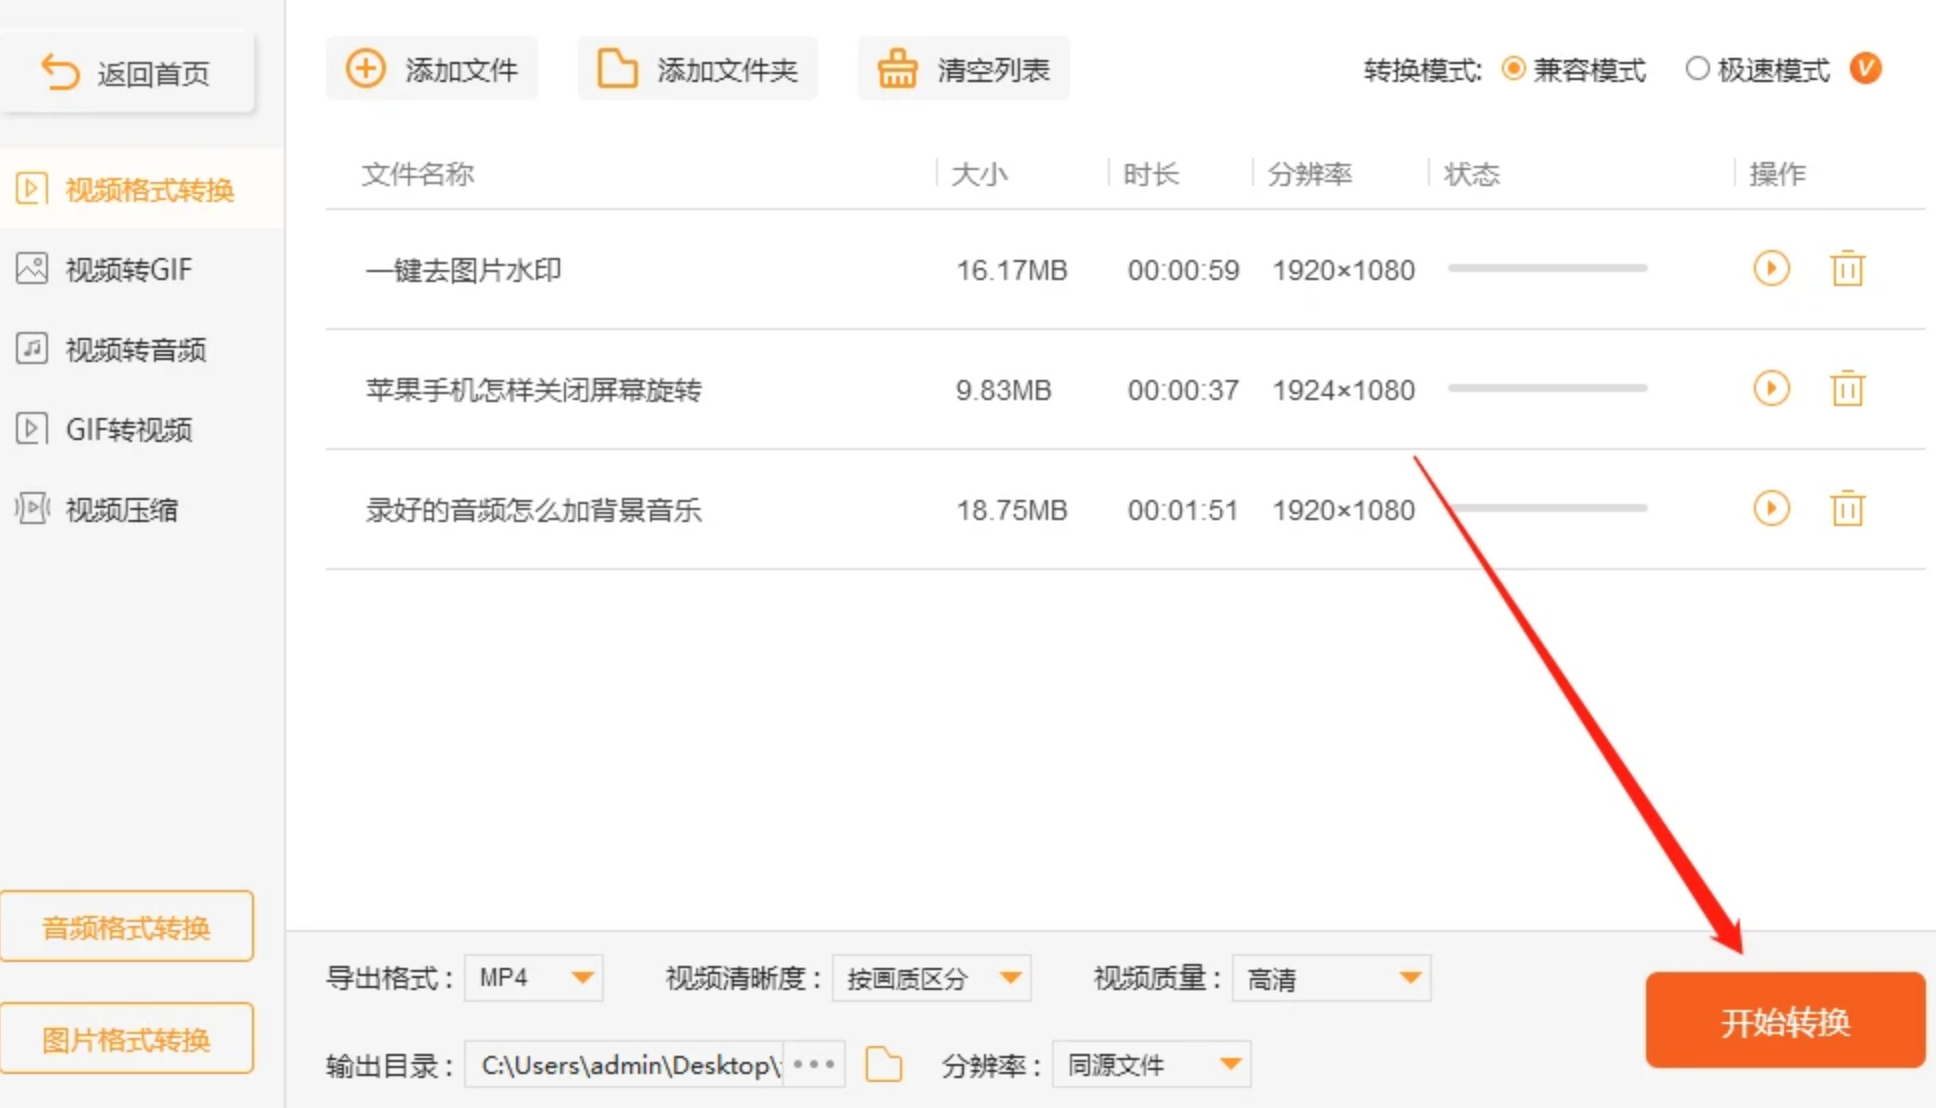Delete 一键去图片水印 from the list
Screen dimensions: 1936x1108
1847,269
